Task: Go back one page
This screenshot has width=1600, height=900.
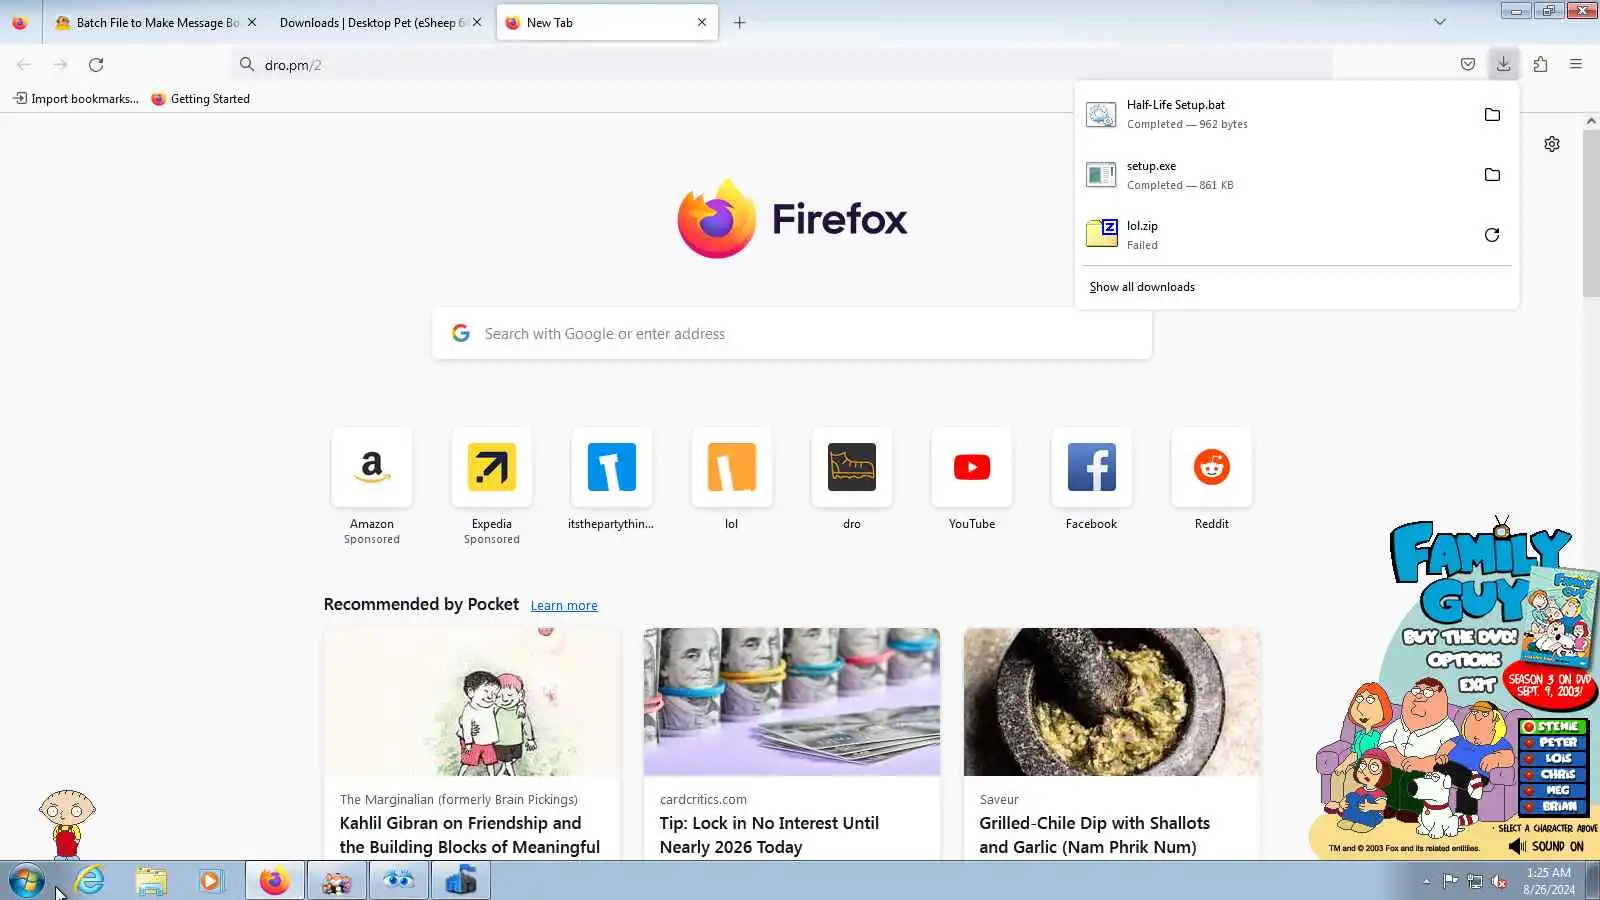Action: pyautogui.click(x=24, y=64)
